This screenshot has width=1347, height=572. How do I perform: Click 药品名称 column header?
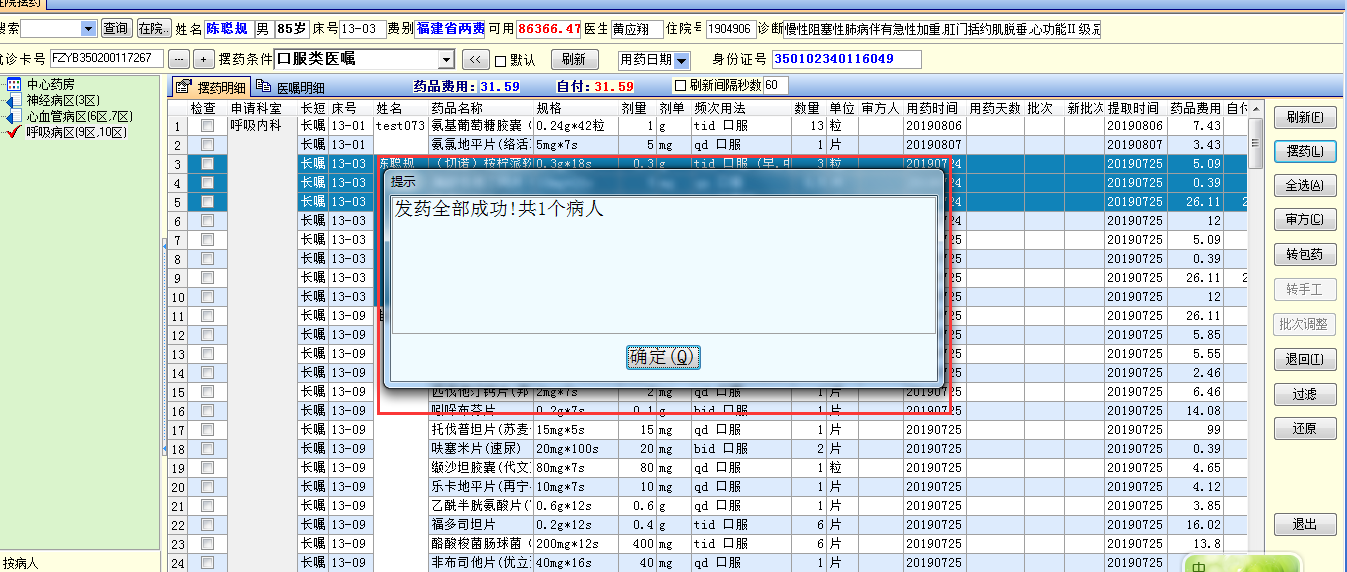481,108
